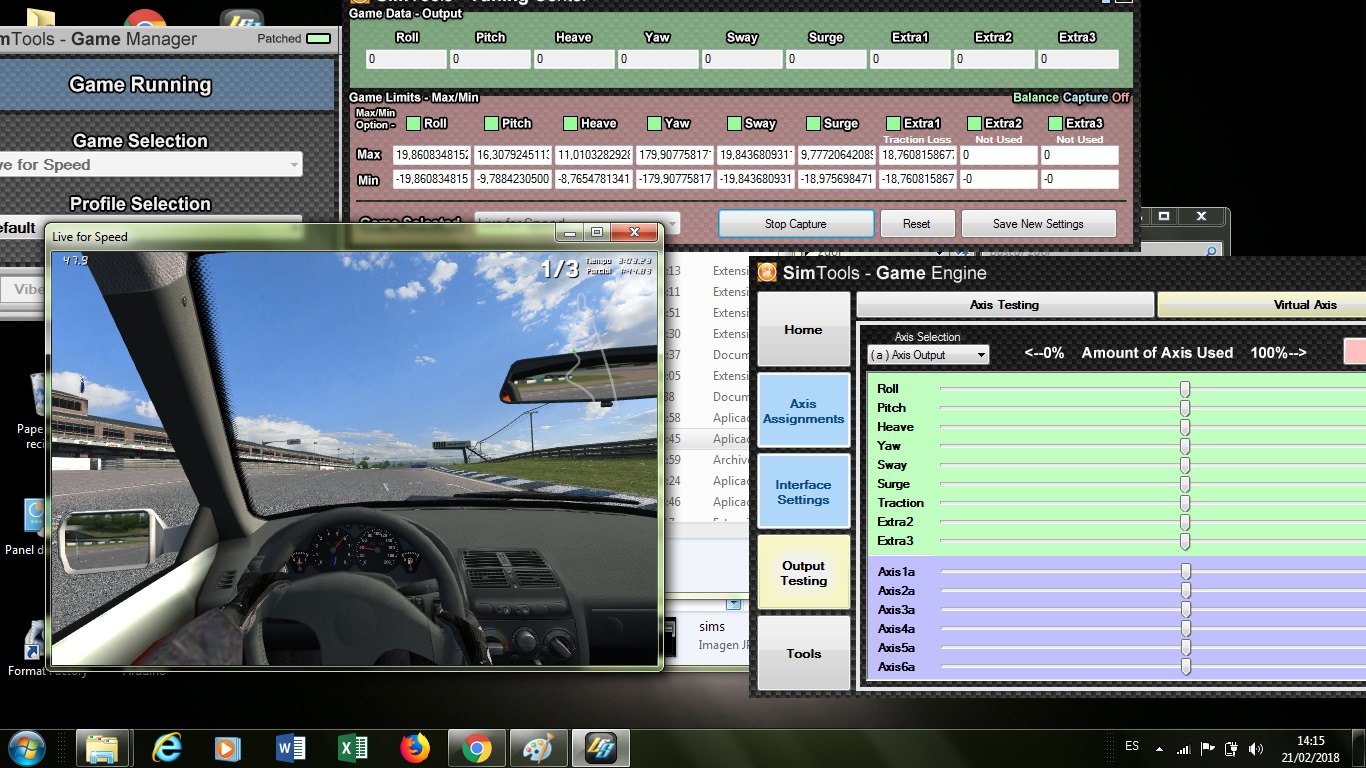Switch to Live for Speed taskbar icon
Image resolution: width=1366 pixels, height=768 pixels.
tap(600, 748)
